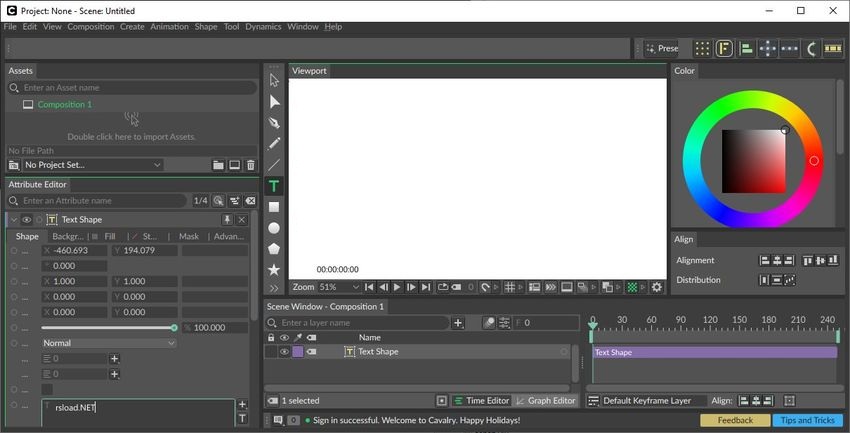Pick the Ellipse shape tool
Image resolution: width=850 pixels, height=433 pixels.
pos(274,228)
